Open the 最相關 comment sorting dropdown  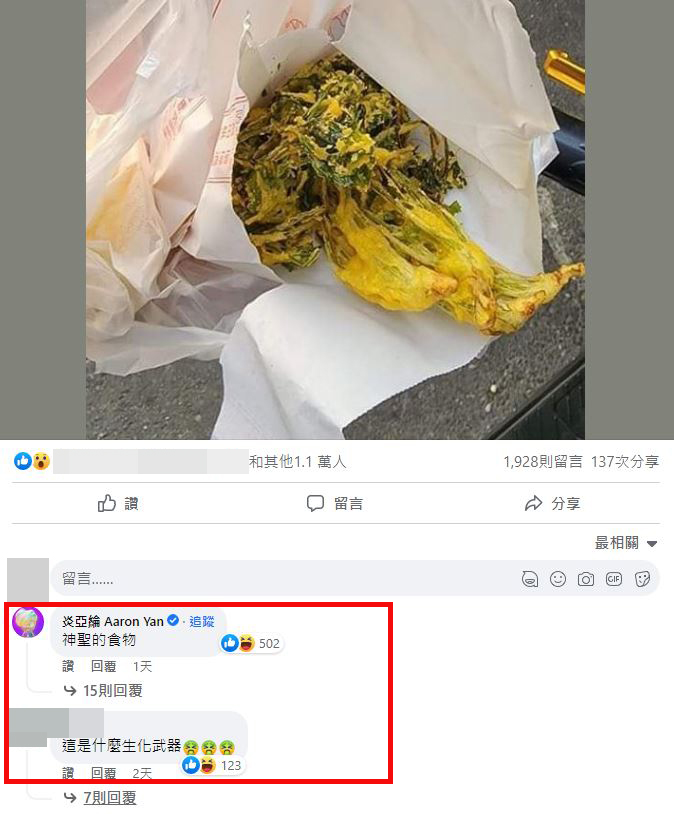pyautogui.click(x=626, y=543)
